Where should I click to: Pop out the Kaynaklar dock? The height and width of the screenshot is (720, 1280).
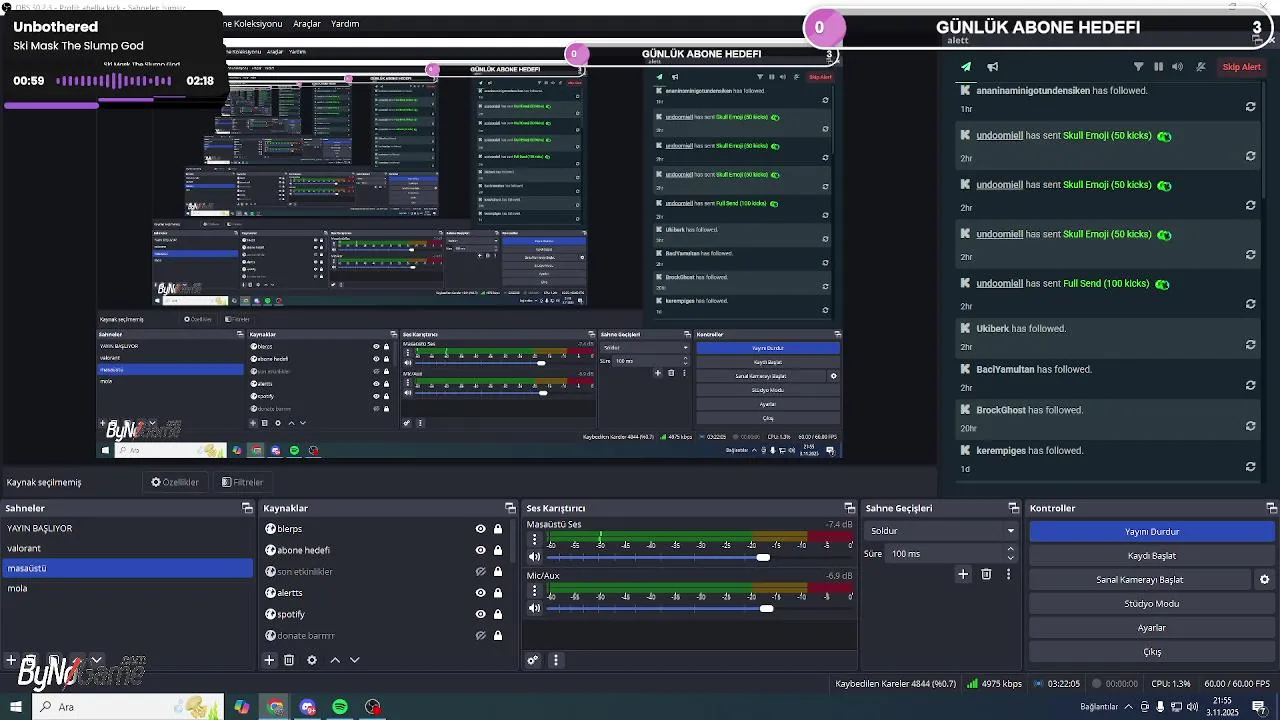(510, 508)
